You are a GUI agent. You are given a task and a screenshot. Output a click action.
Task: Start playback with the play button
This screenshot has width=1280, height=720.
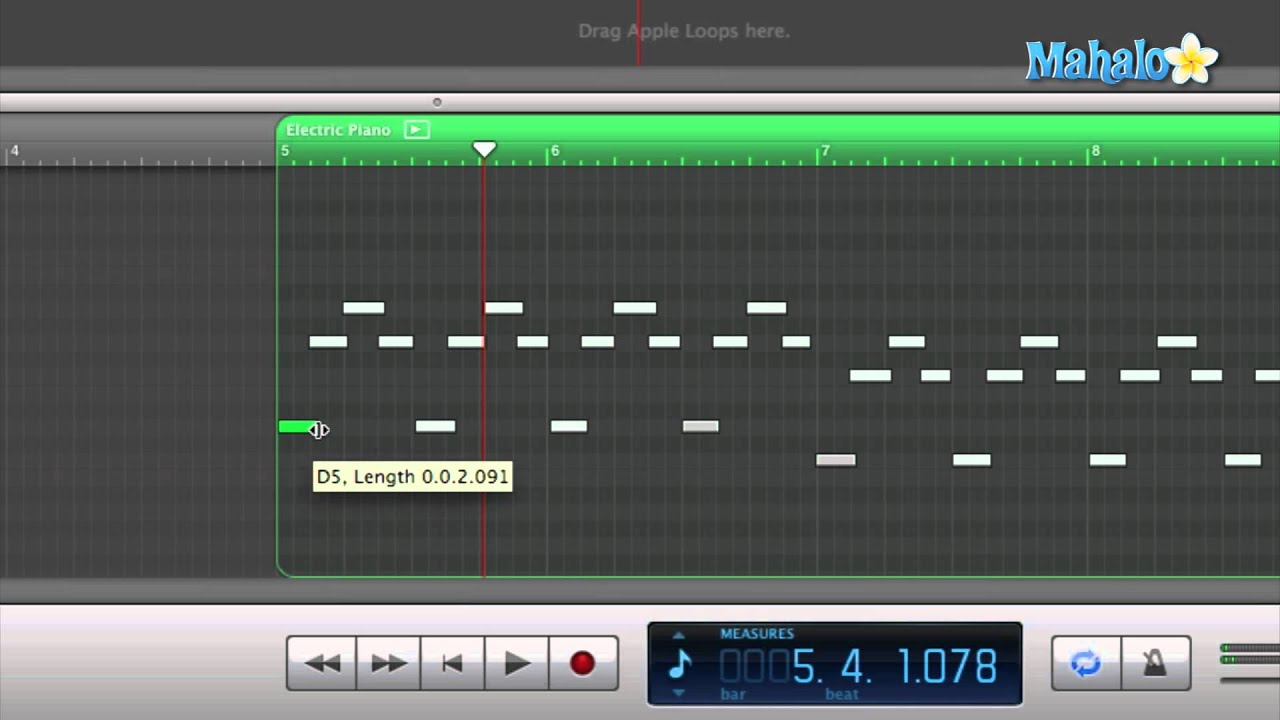(517, 663)
